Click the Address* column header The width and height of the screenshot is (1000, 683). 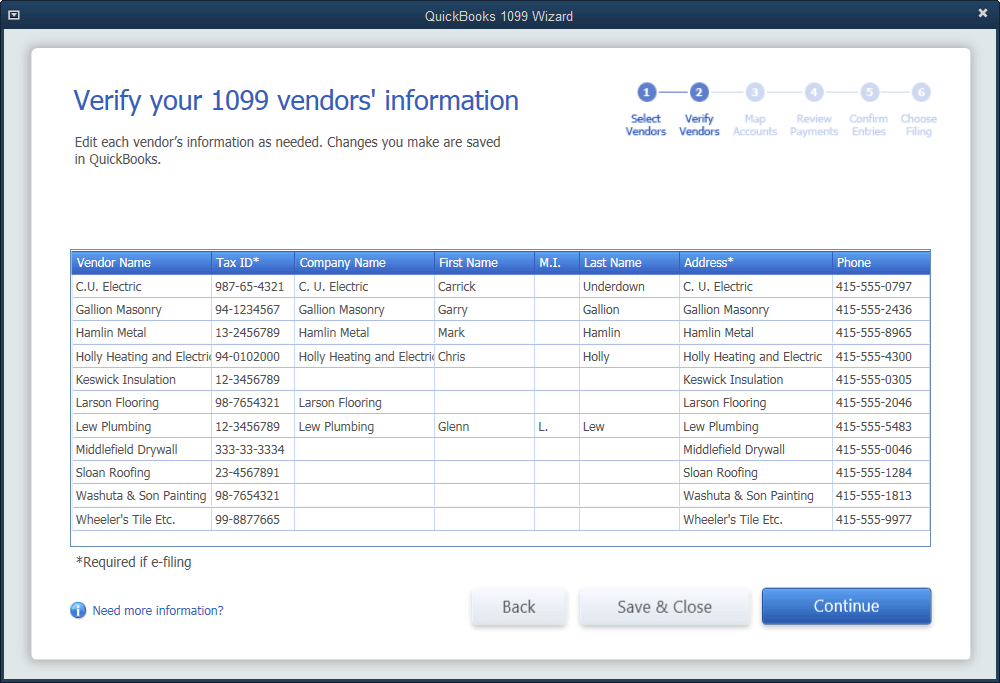coord(756,263)
